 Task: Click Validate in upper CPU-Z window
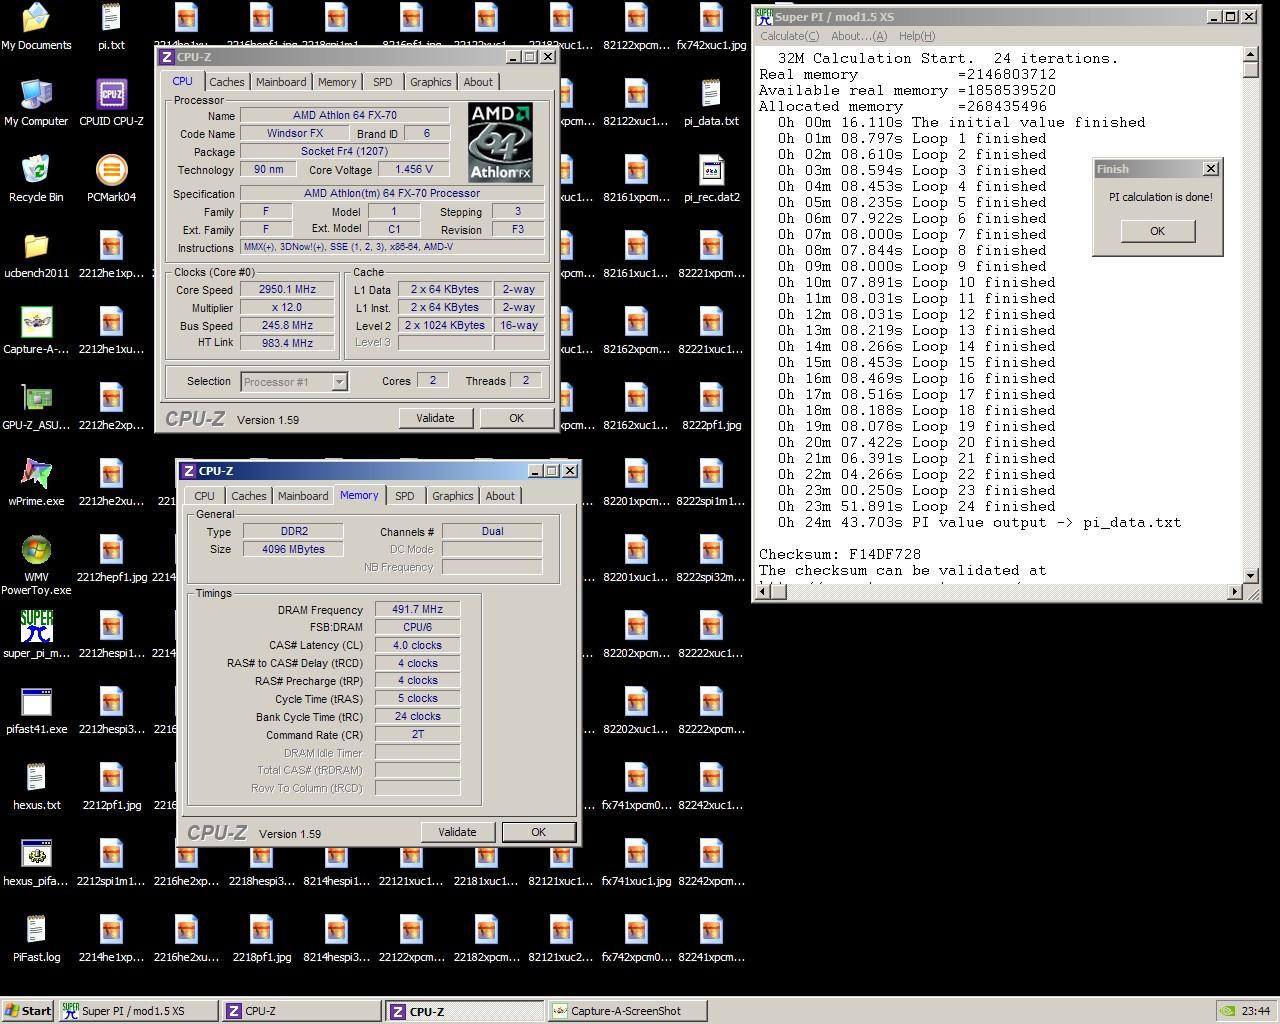(x=435, y=418)
